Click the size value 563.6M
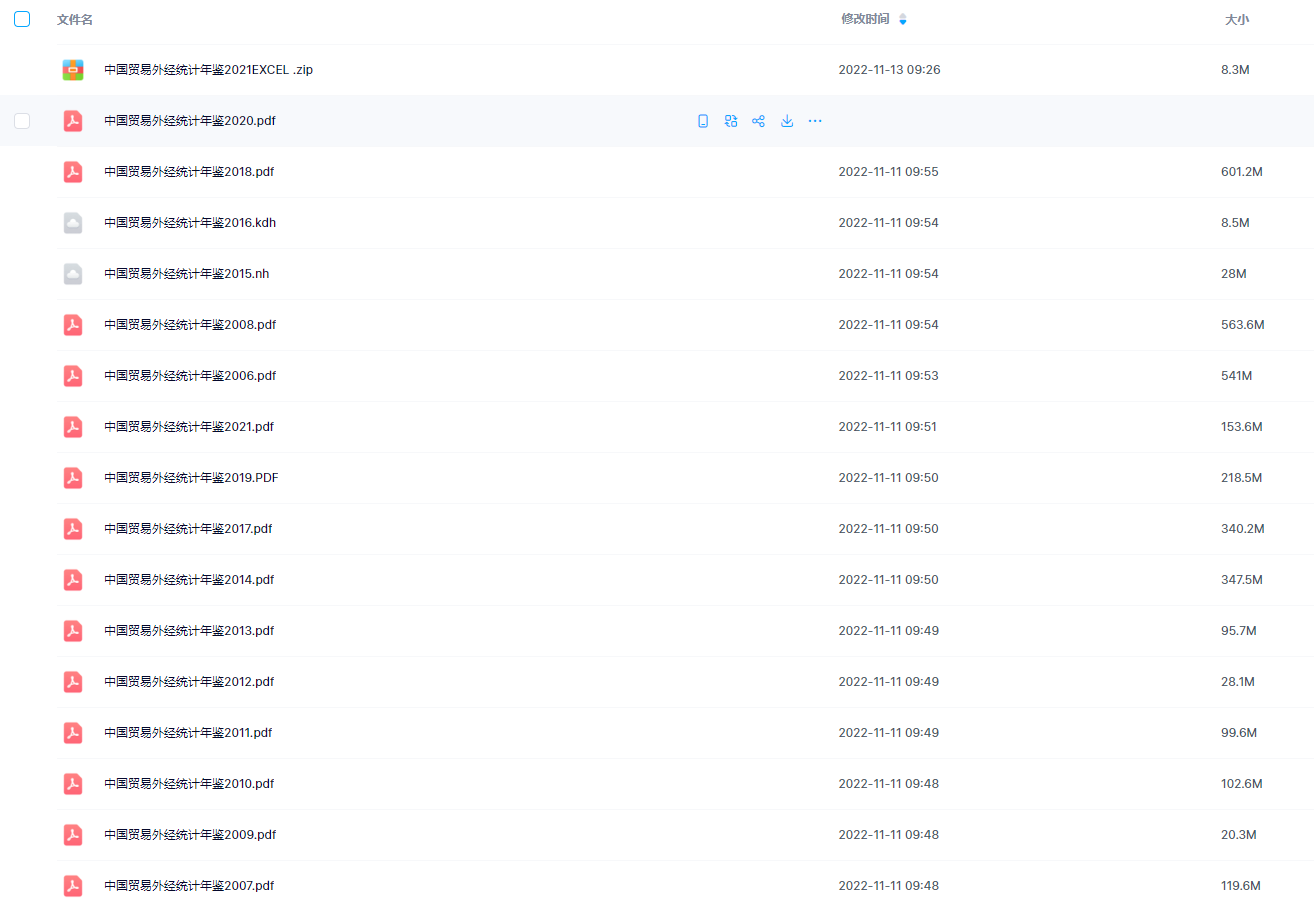 pos(1243,325)
